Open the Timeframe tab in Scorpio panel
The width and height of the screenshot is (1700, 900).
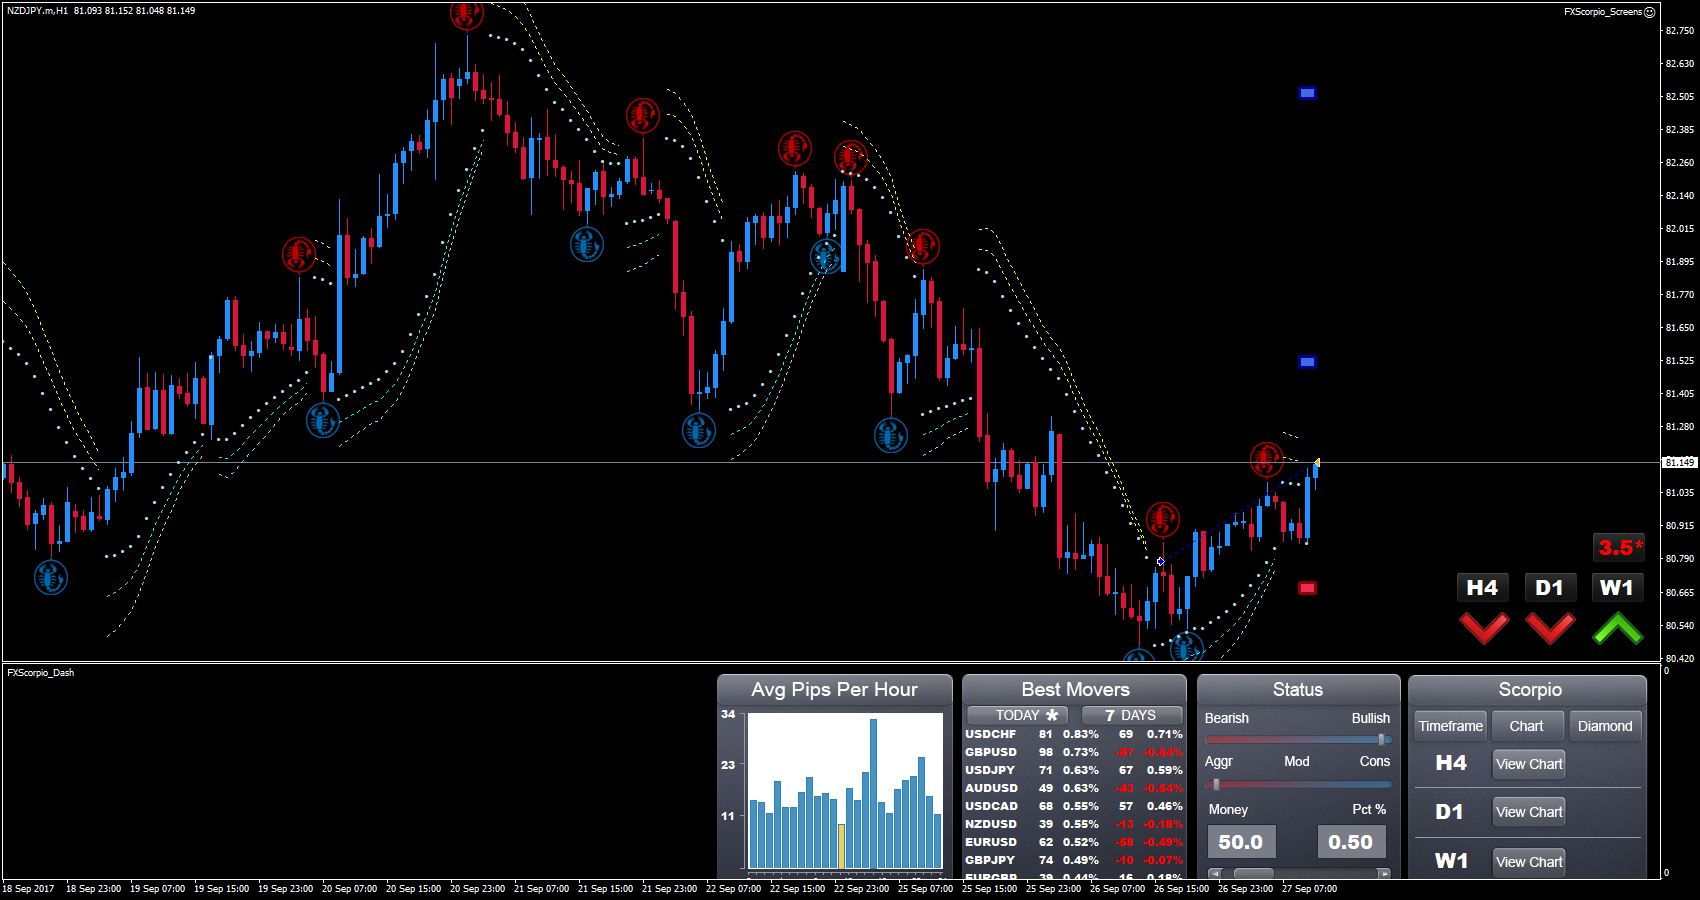pyautogui.click(x=1450, y=726)
